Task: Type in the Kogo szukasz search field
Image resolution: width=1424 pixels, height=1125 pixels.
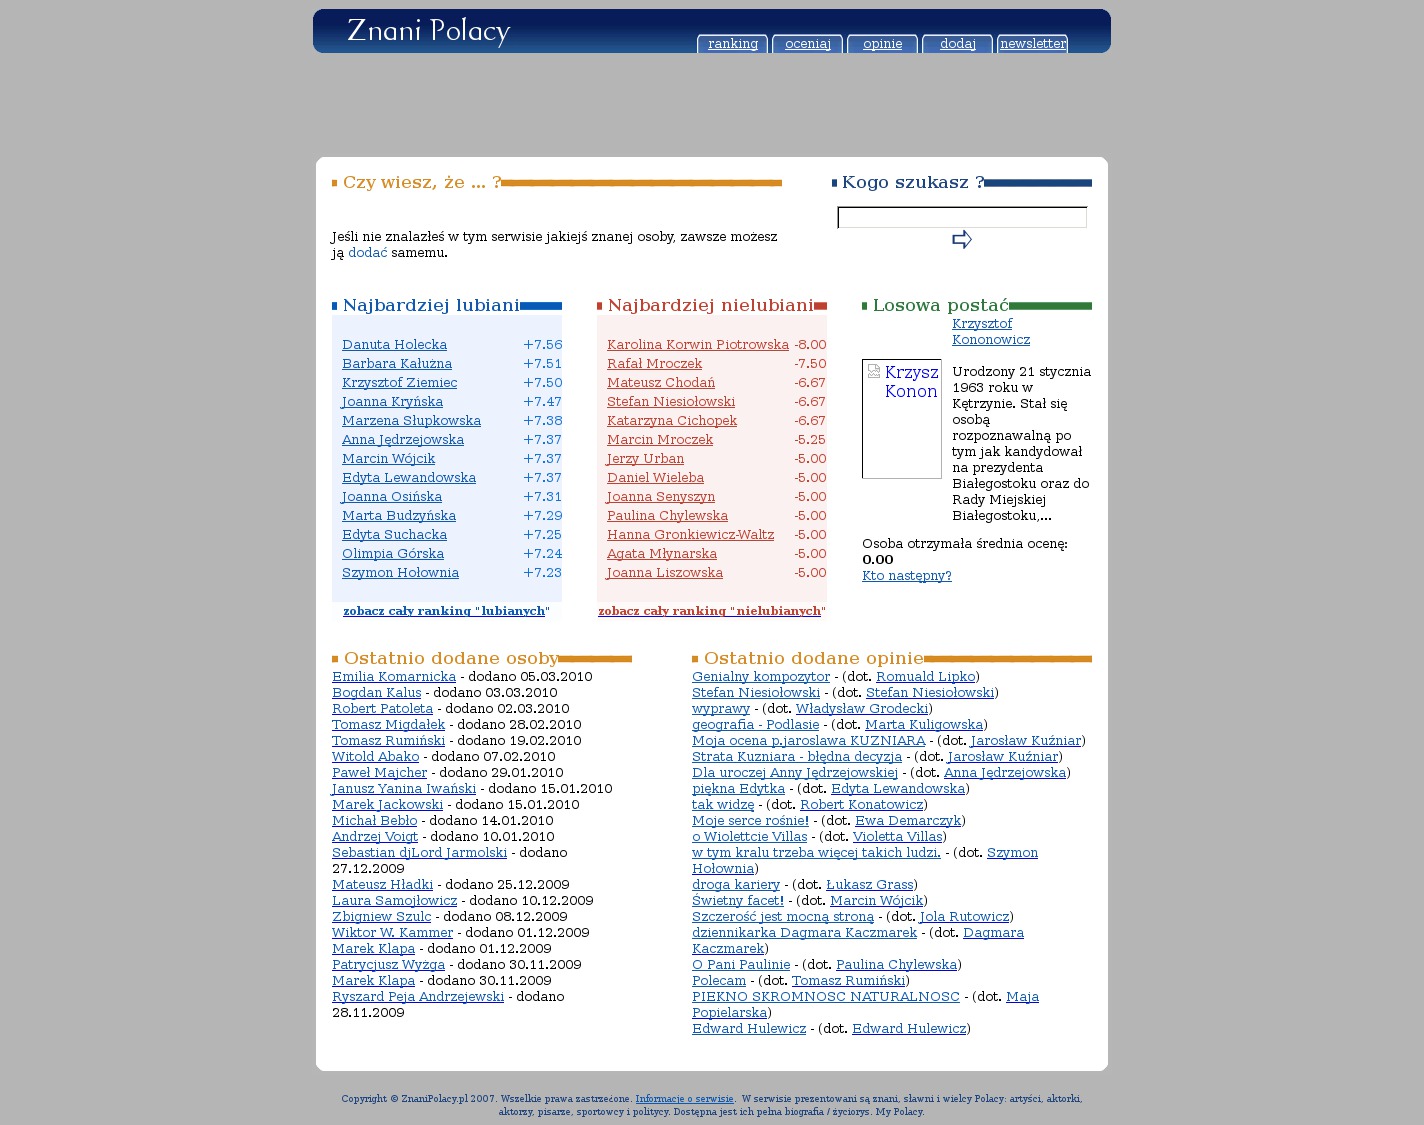Action: 961,217
